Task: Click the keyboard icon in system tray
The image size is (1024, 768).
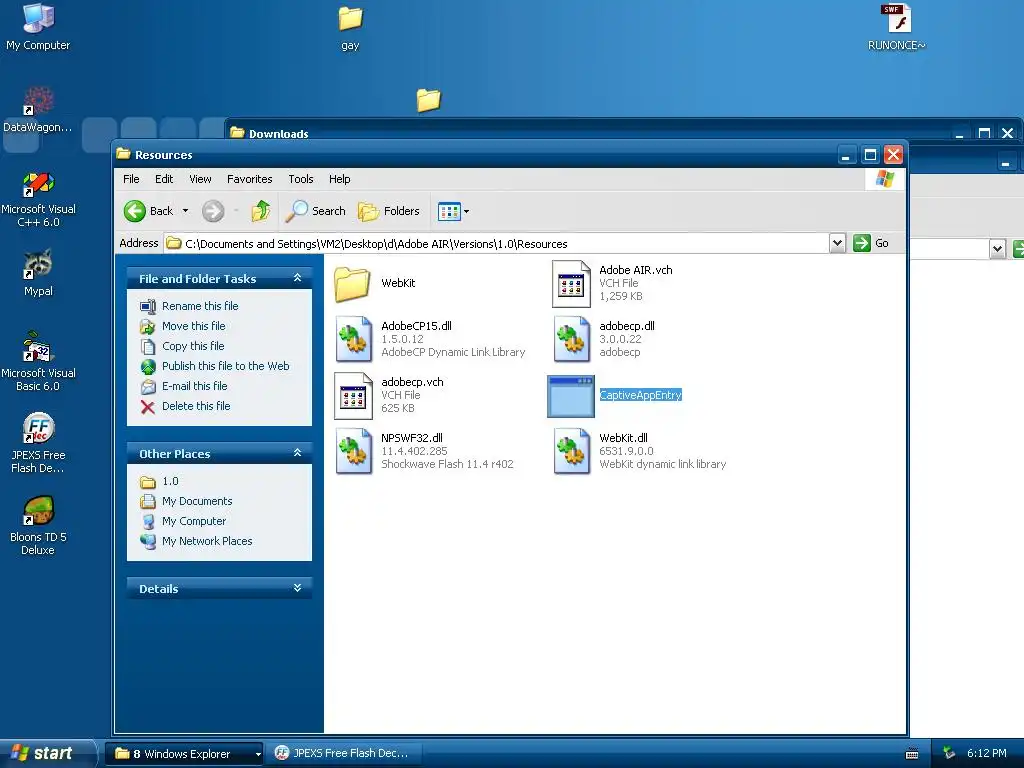Action: (x=912, y=754)
